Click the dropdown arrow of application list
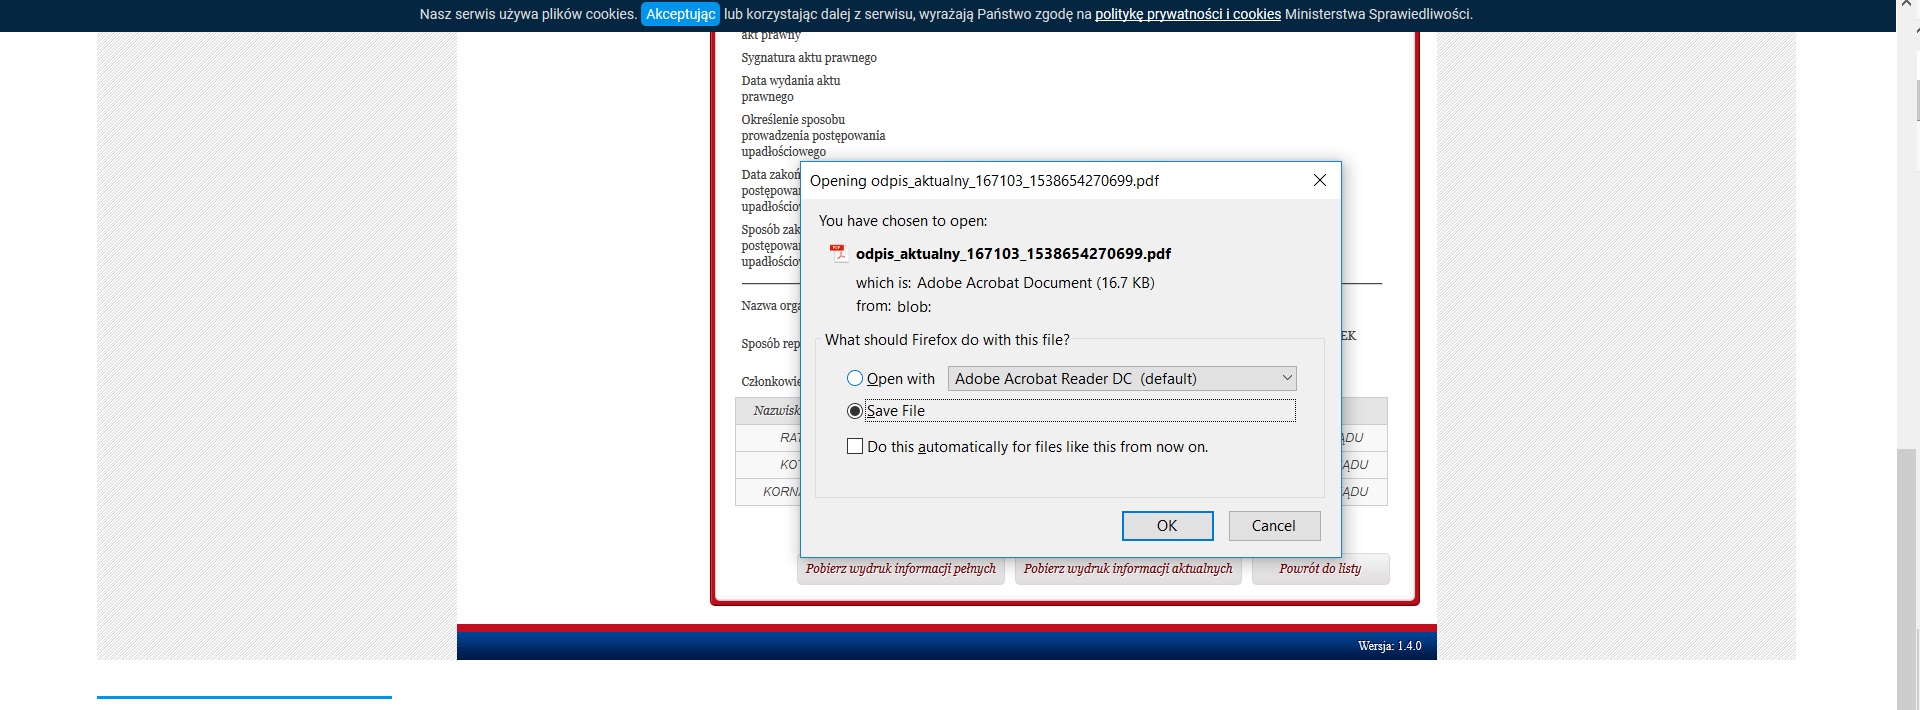The width and height of the screenshot is (1920, 710). coord(1287,378)
